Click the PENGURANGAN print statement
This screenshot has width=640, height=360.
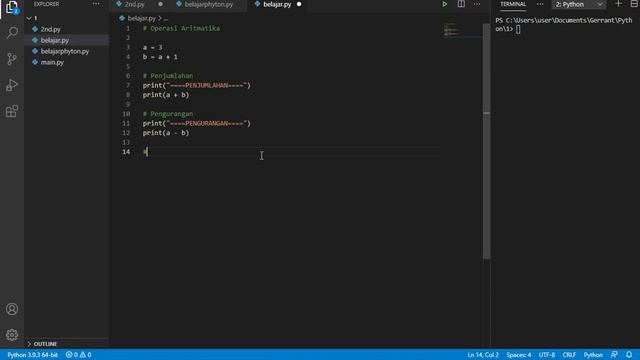pyautogui.click(x=196, y=123)
